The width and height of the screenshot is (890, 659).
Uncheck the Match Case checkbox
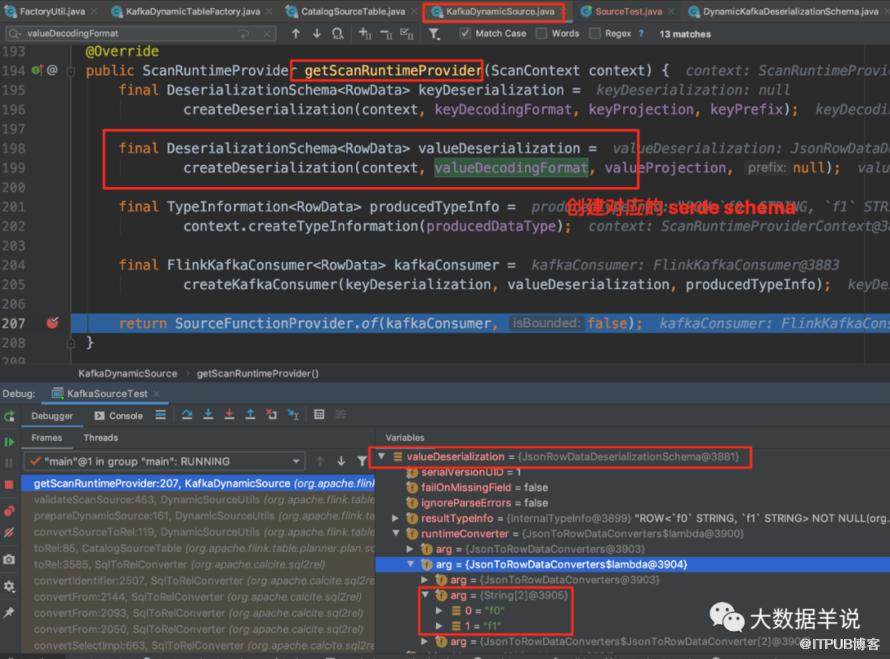click(x=465, y=33)
